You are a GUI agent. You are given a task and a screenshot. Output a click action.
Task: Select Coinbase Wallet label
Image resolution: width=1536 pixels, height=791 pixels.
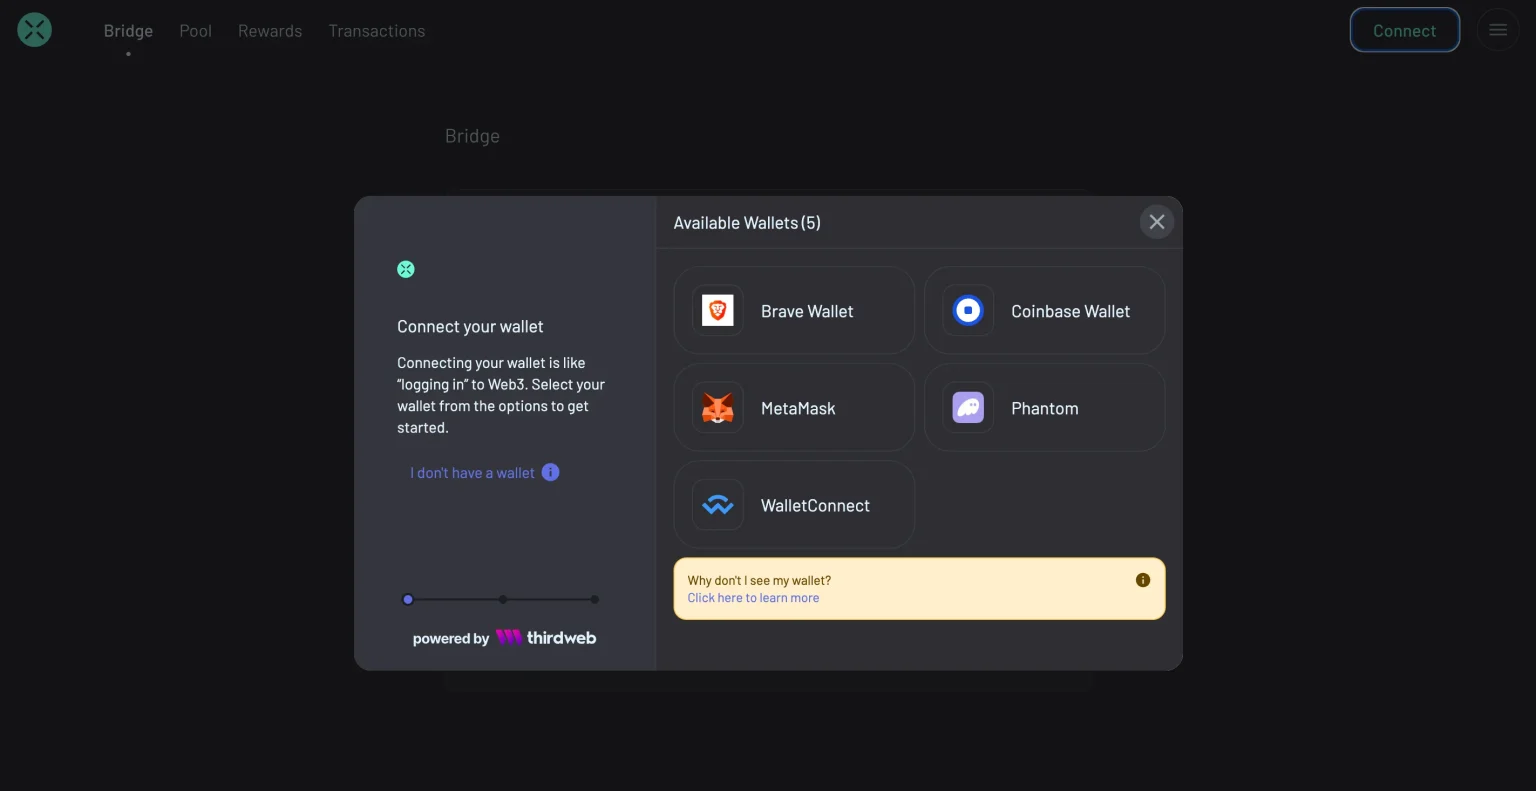tap(1070, 311)
